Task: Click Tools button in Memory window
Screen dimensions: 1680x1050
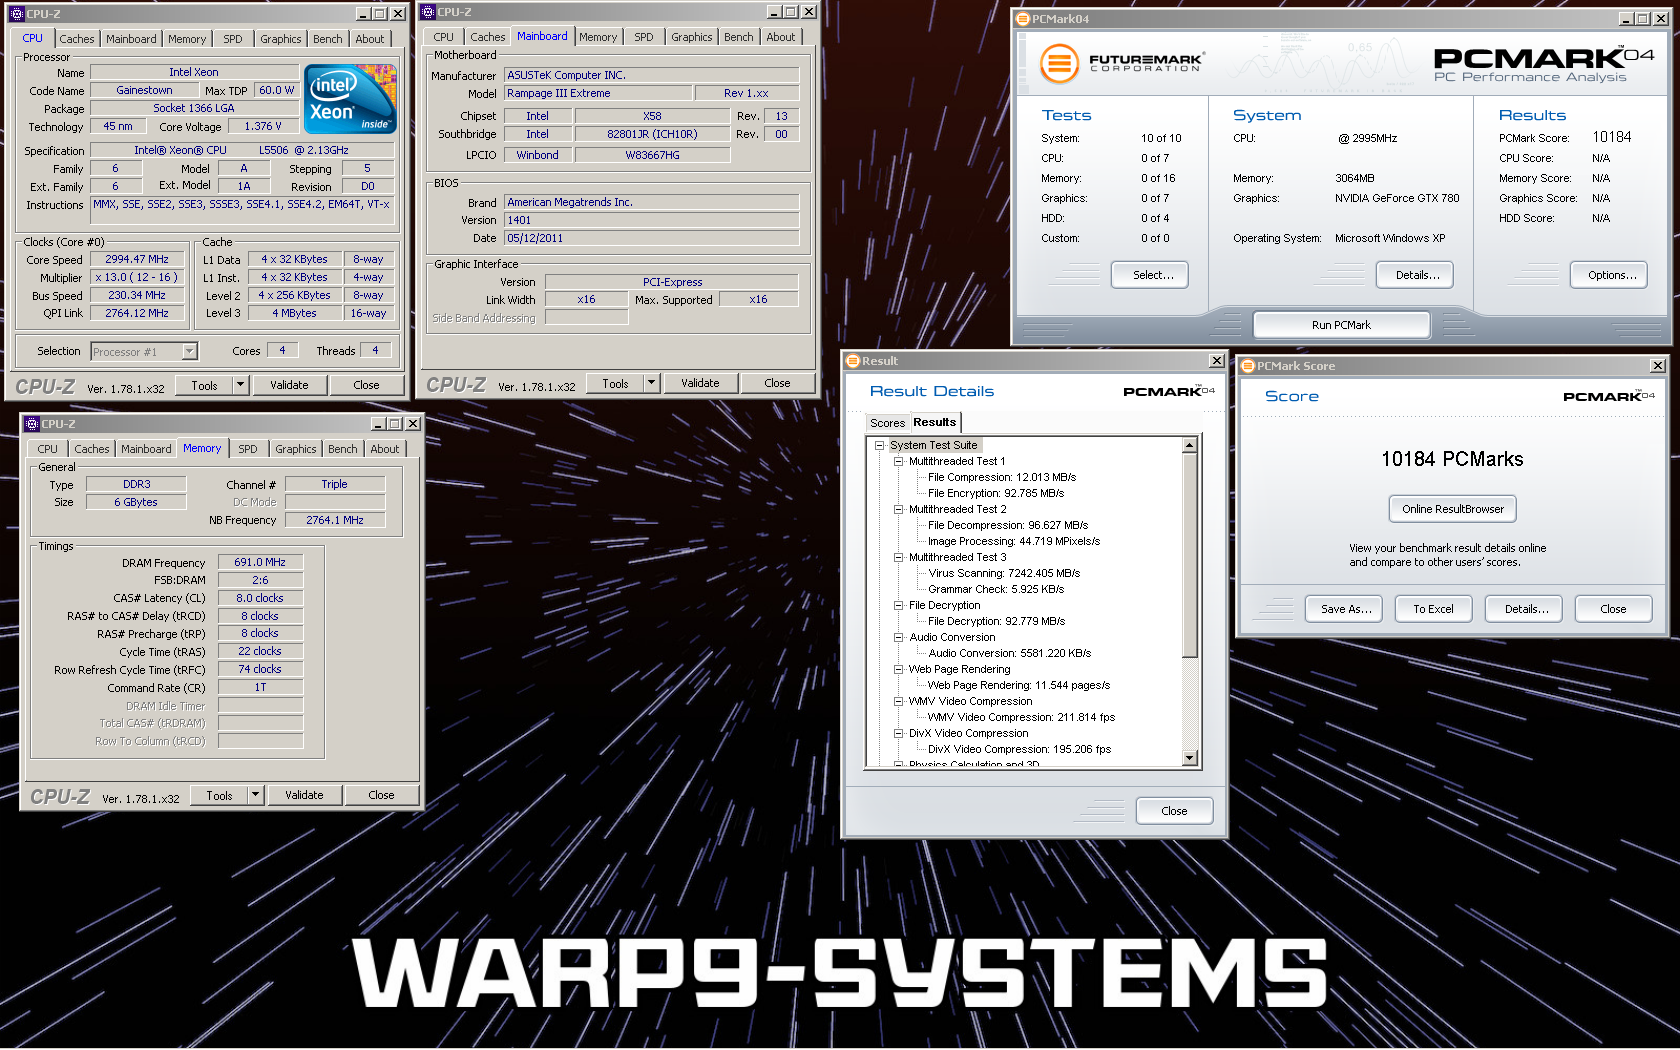Action: (x=219, y=795)
